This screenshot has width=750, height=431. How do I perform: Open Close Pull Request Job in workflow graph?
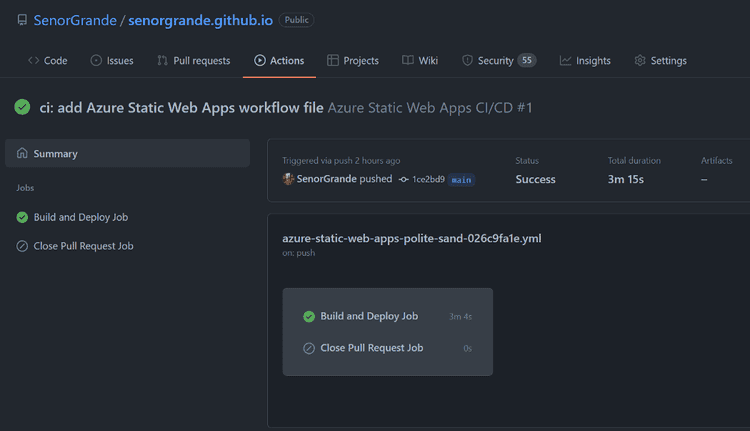(x=372, y=348)
